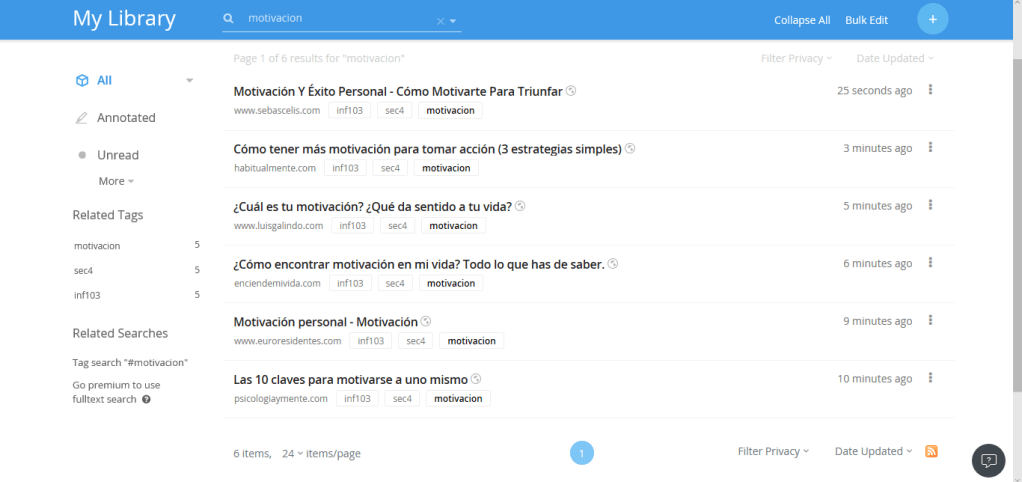The width and height of the screenshot is (1022, 482).
Task: Open the three-dot menu for Las 10 claves
Action: coord(930,378)
